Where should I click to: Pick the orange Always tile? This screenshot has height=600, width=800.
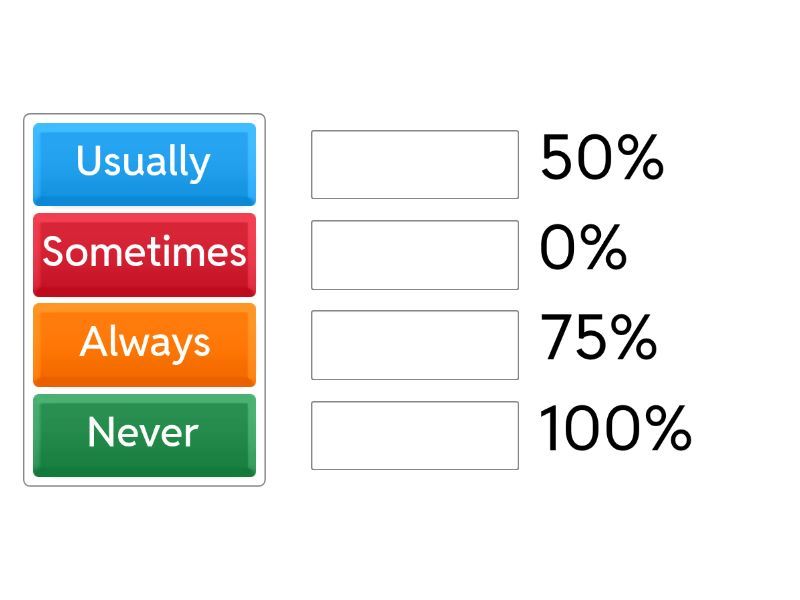tap(144, 344)
